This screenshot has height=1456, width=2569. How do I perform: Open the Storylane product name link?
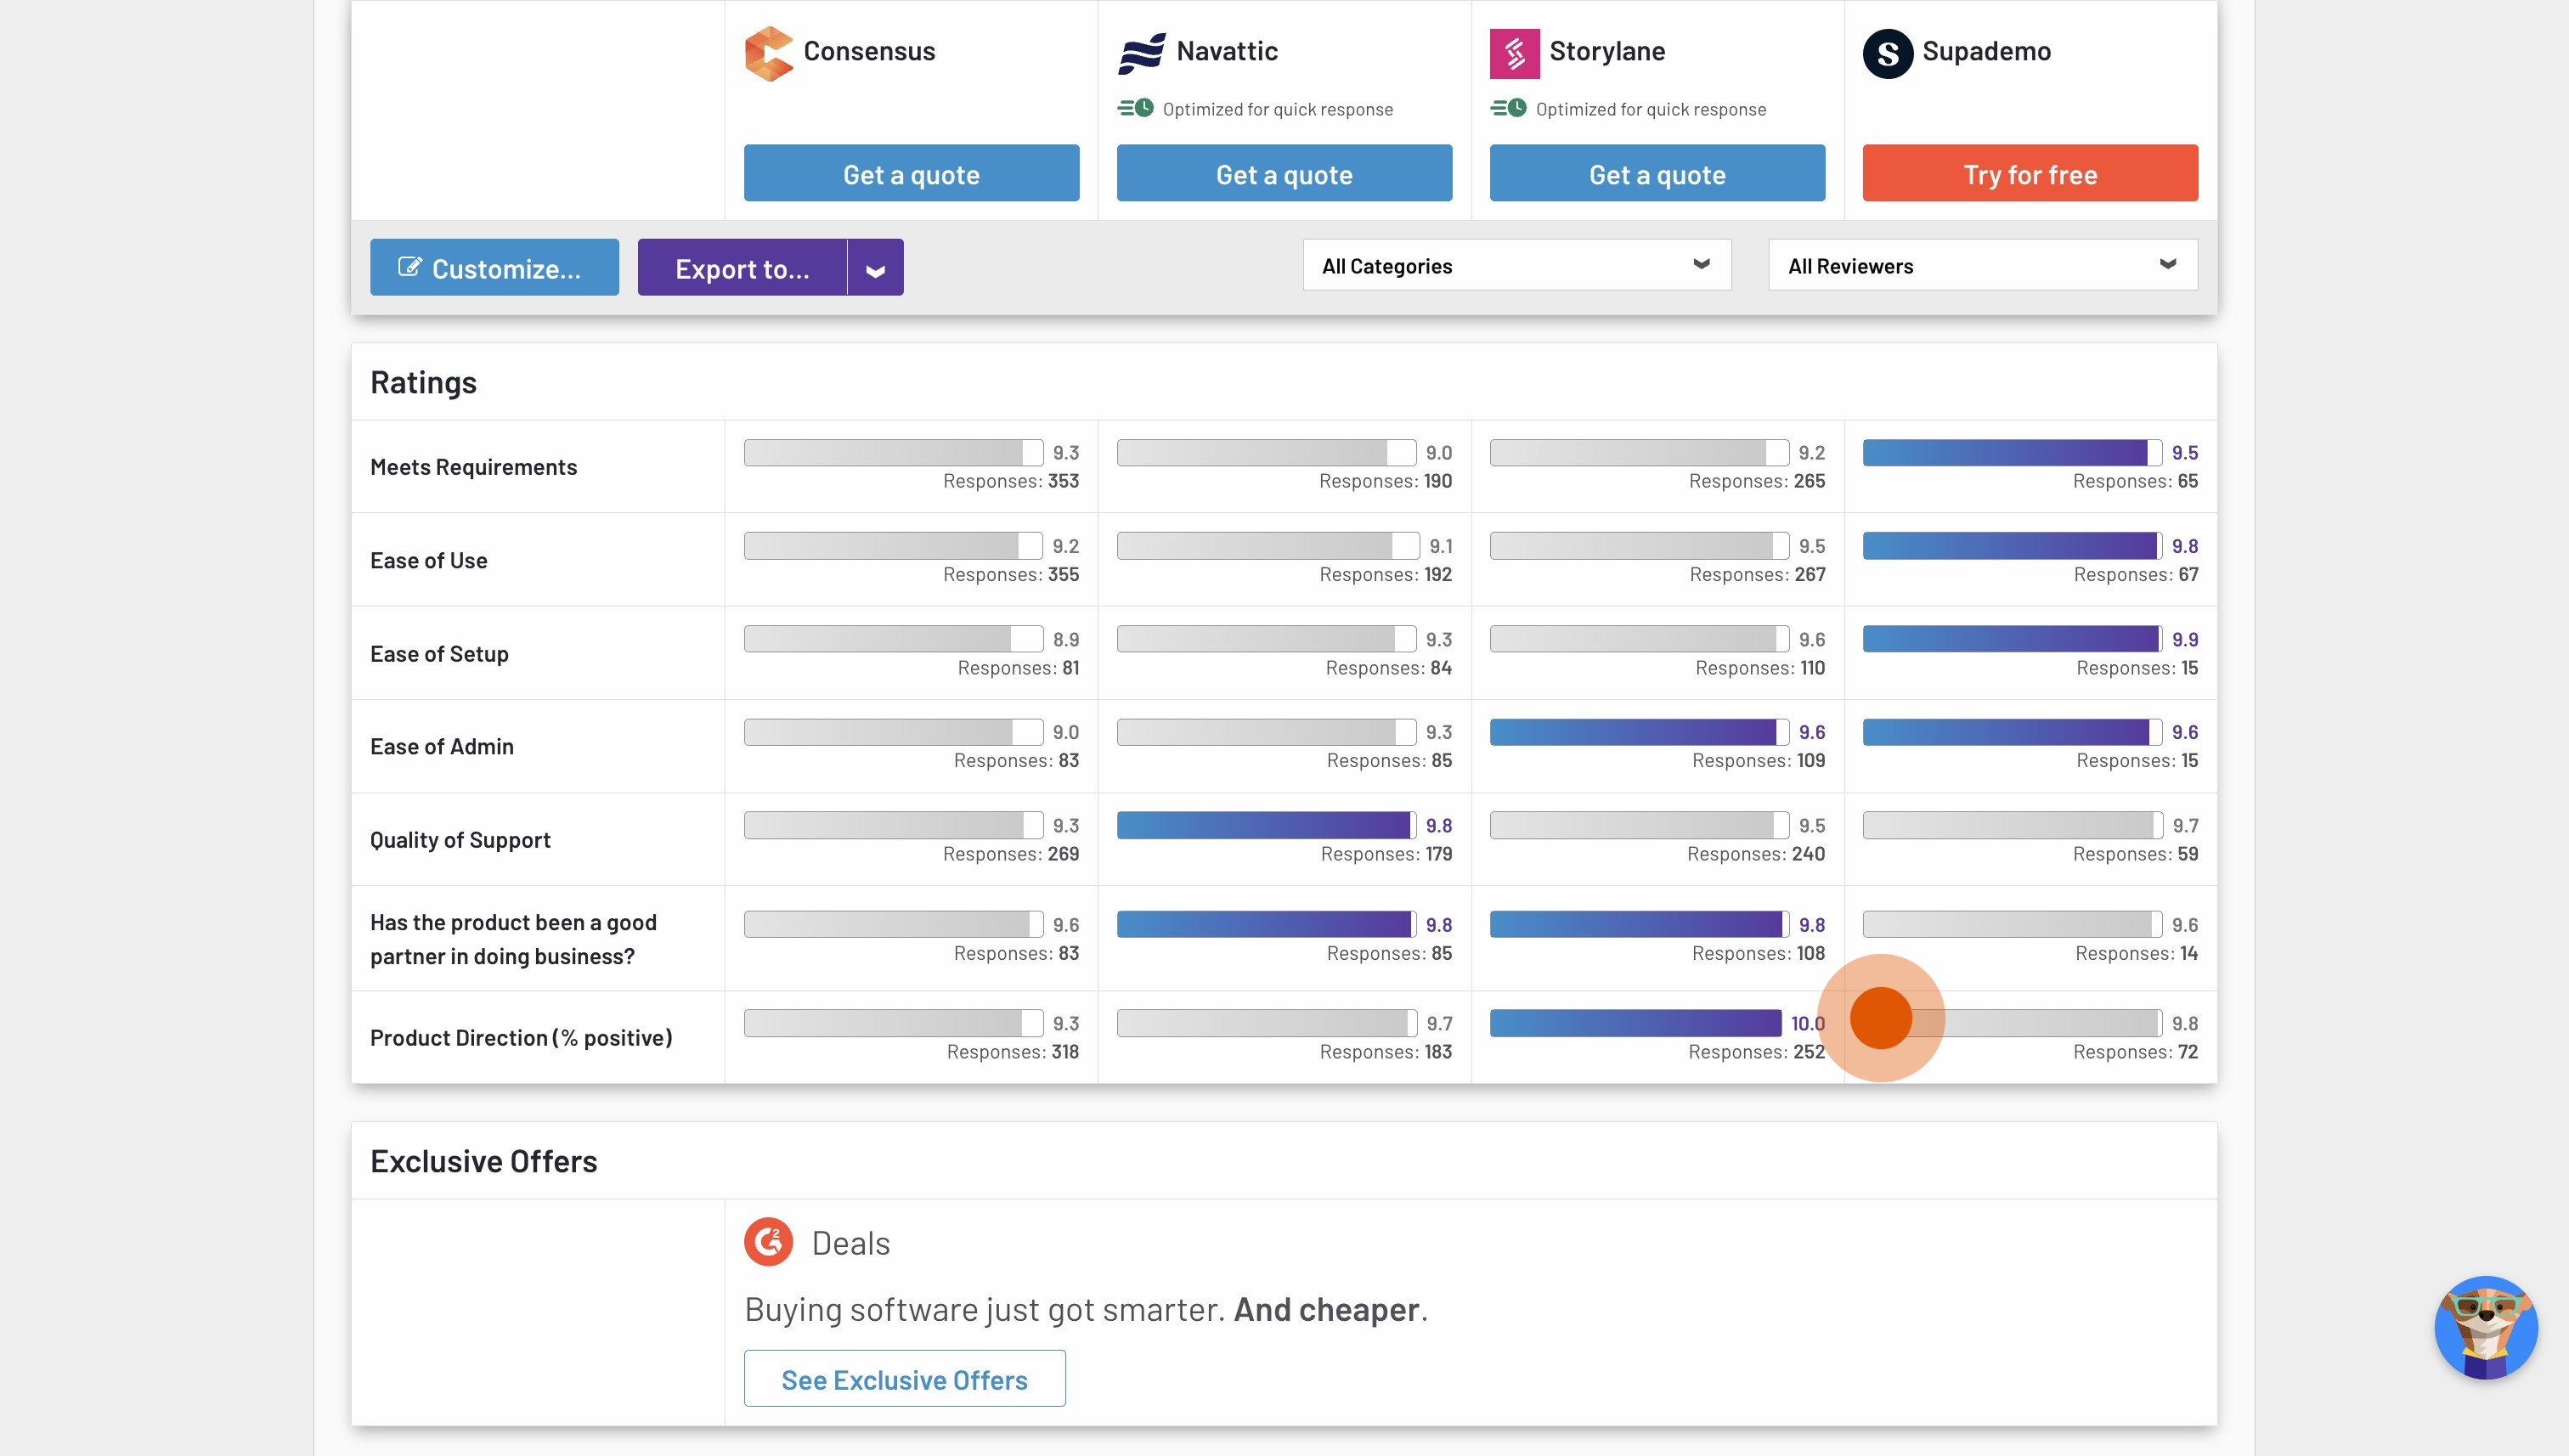1607,51
